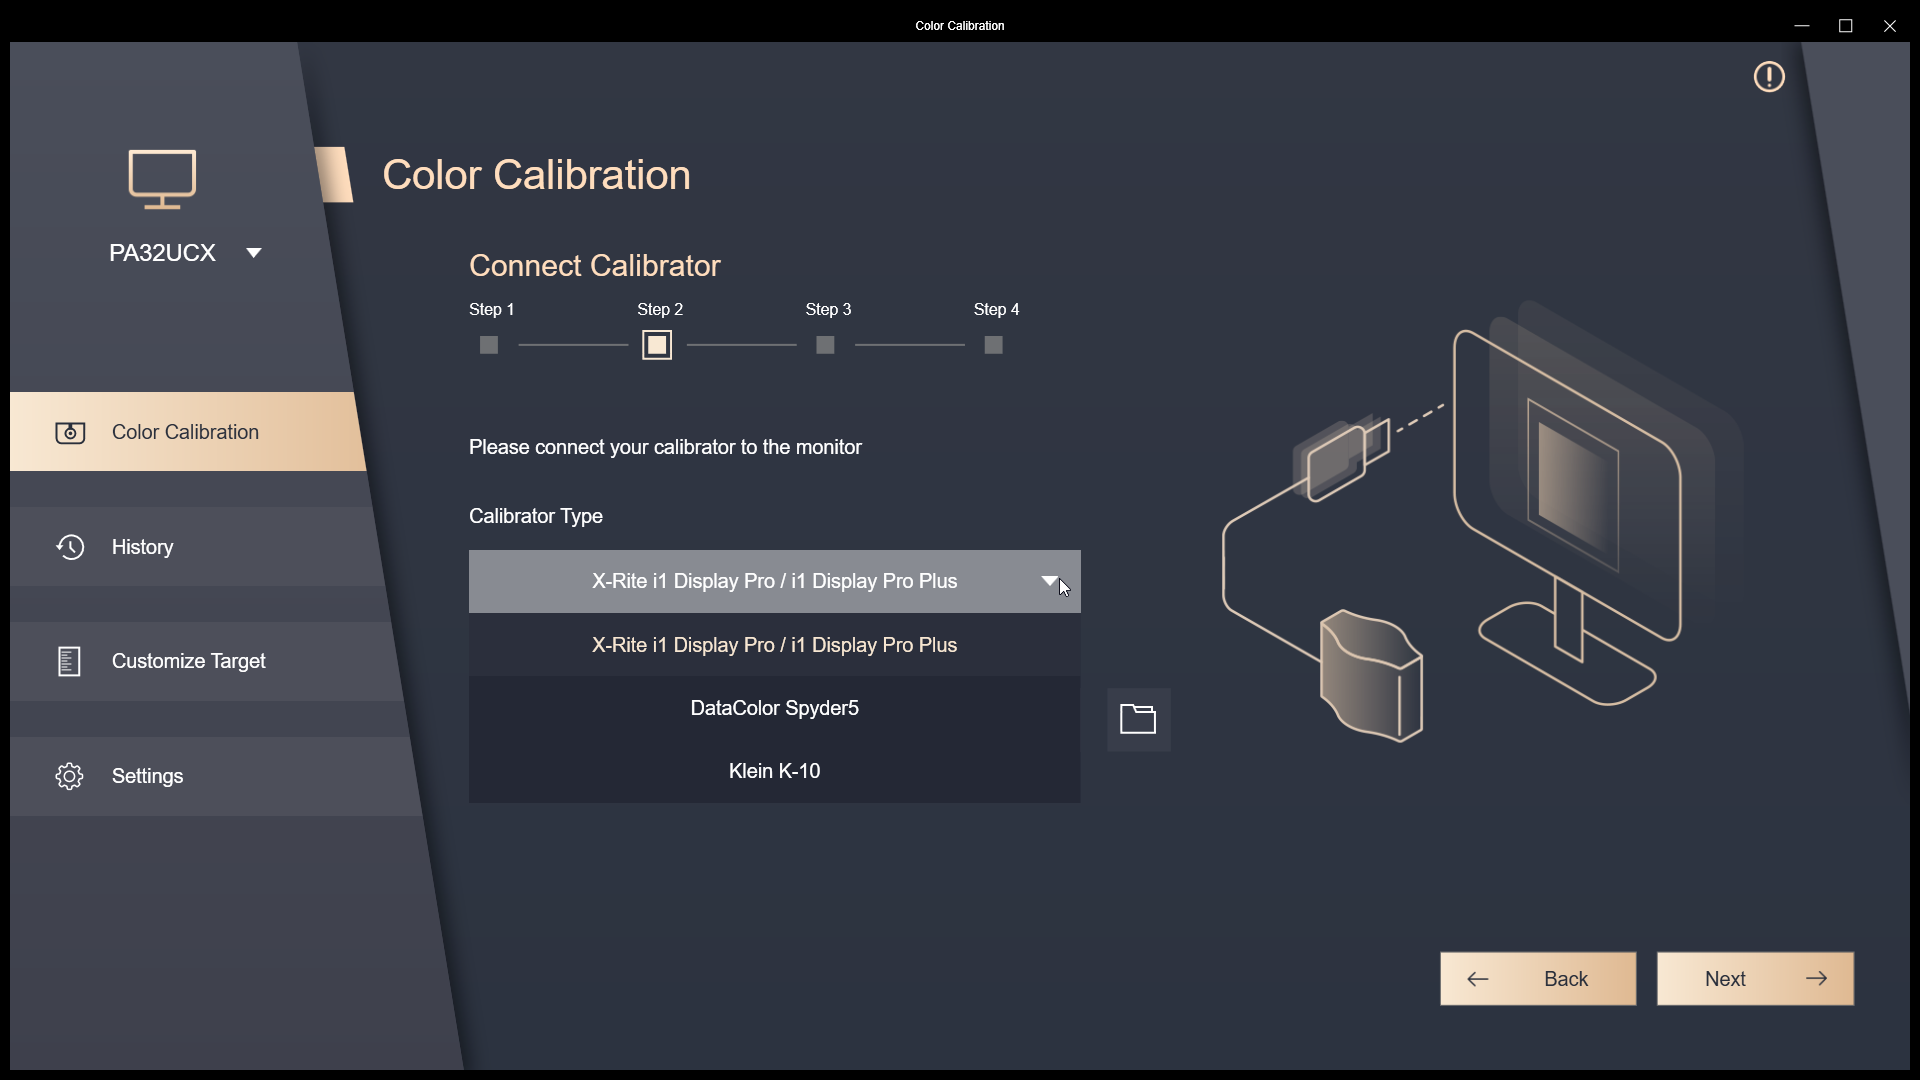The width and height of the screenshot is (1920, 1080).
Task: Click the exclamation info icon
Action: [1769, 77]
